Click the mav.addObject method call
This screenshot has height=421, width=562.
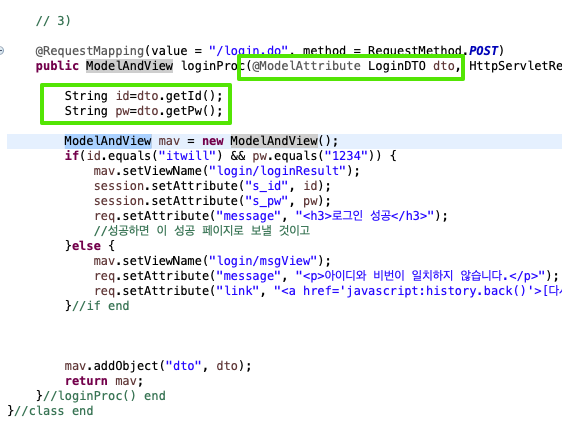(111, 366)
